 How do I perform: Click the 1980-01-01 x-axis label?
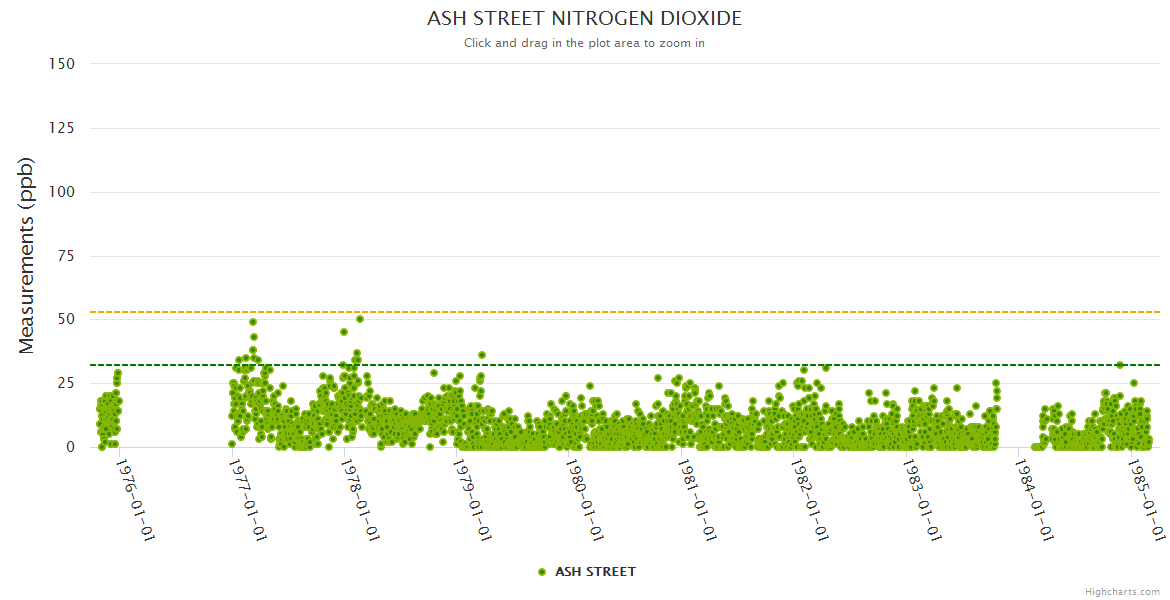(582, 500)
